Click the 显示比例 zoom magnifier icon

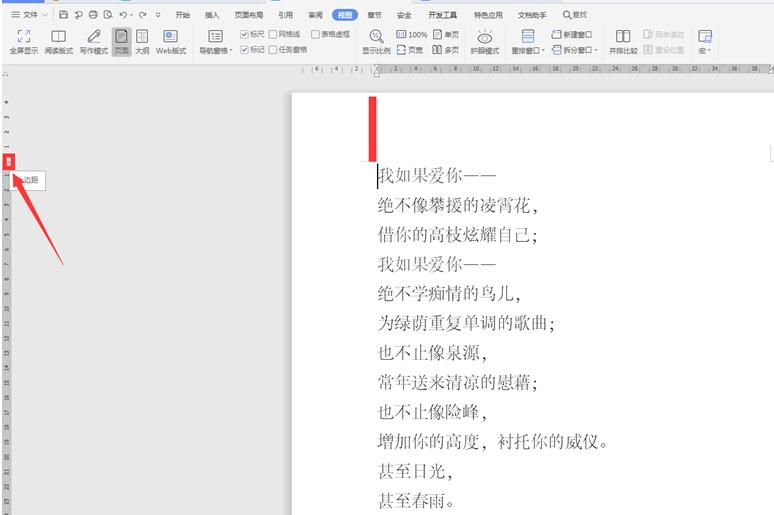376,36
